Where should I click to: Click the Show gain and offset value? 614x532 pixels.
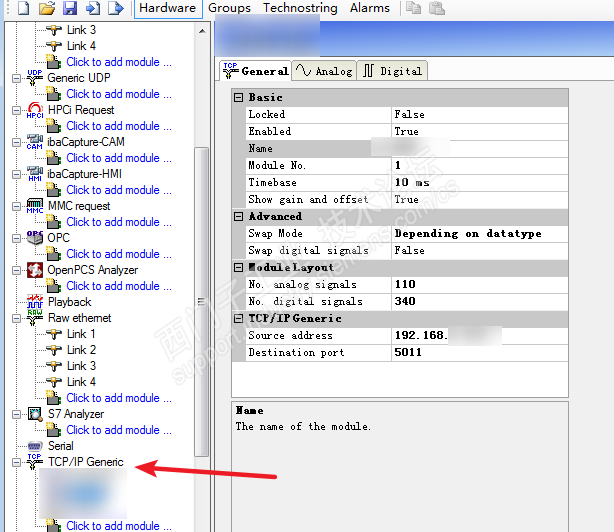click(480, 200)
